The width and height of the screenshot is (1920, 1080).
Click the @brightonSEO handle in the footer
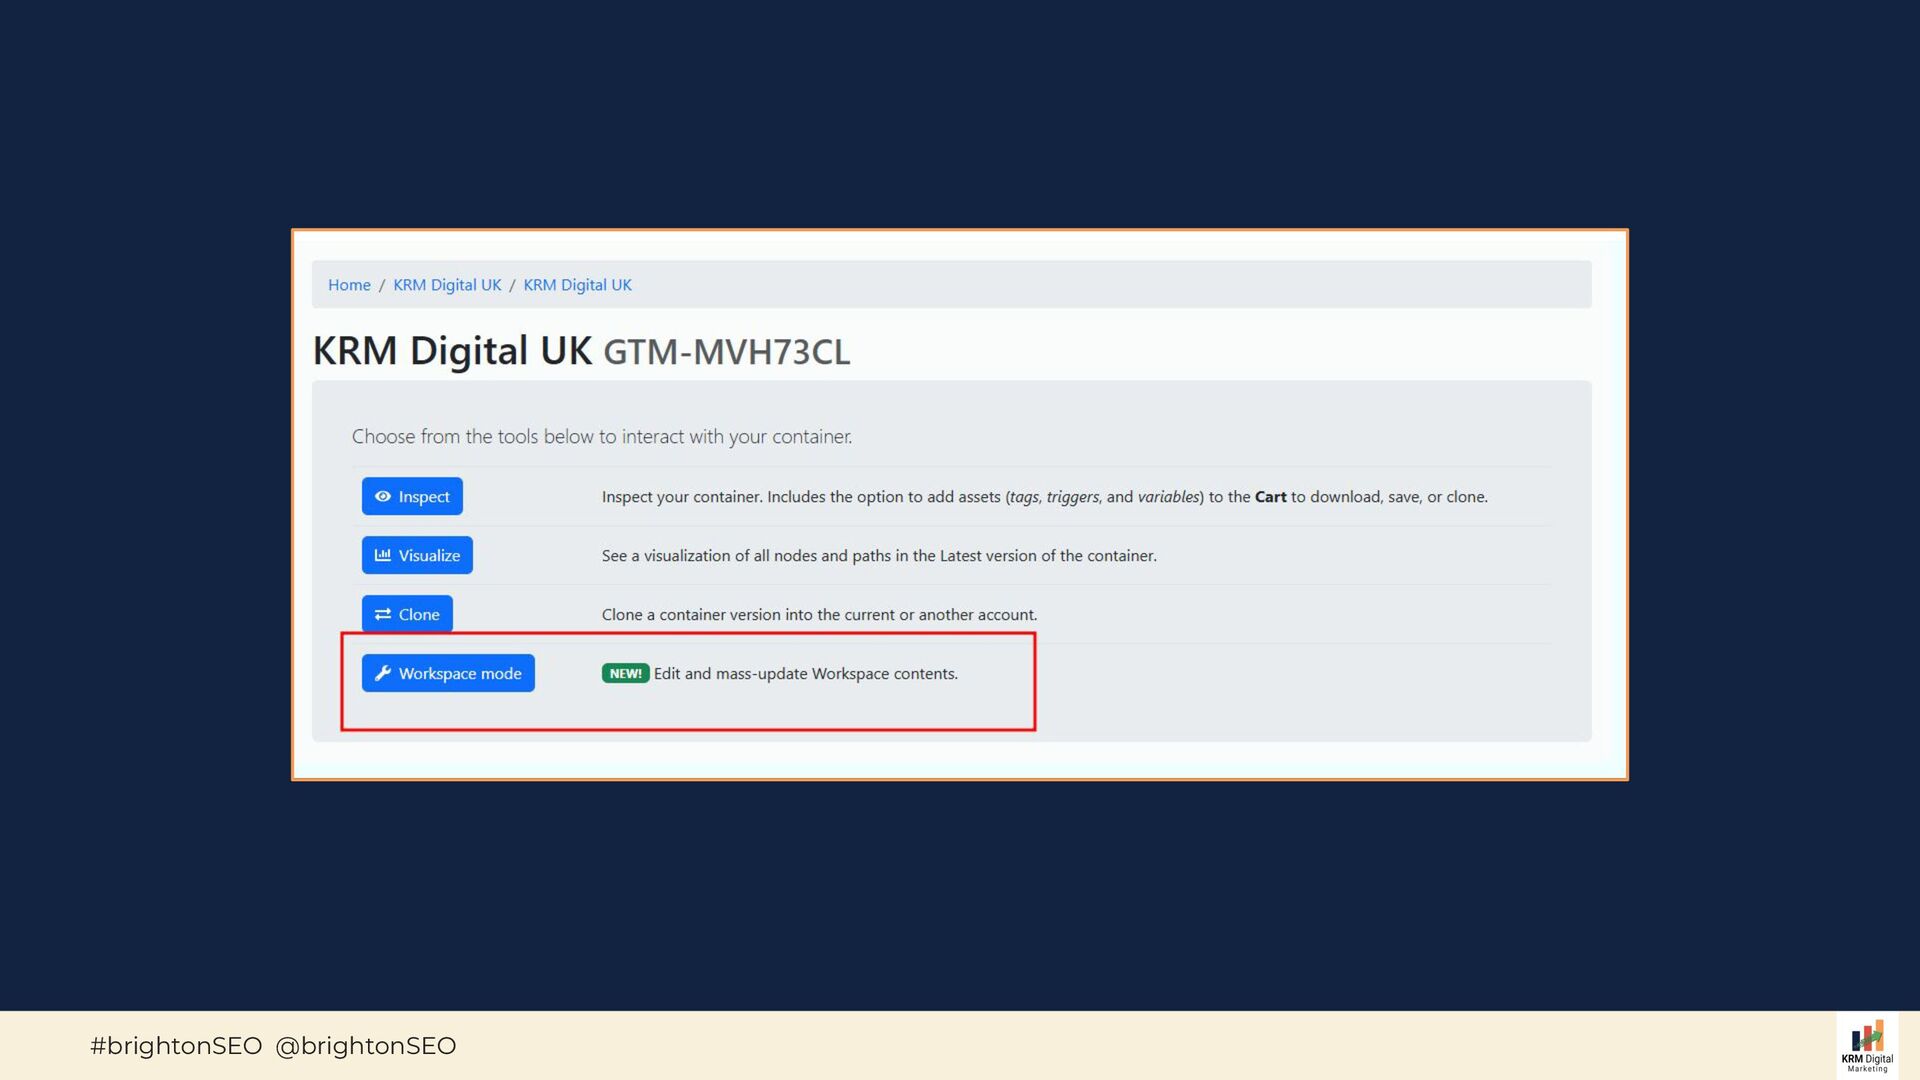365,1046
